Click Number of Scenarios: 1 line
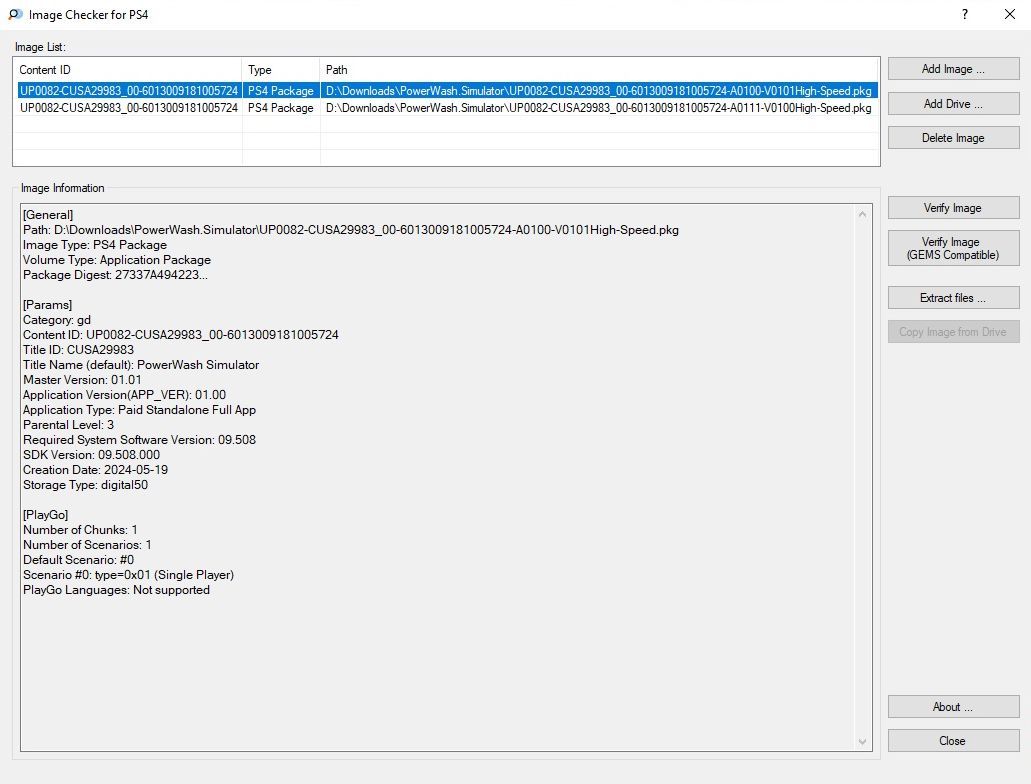This screenshot has width=1031, height=784. 87,545
